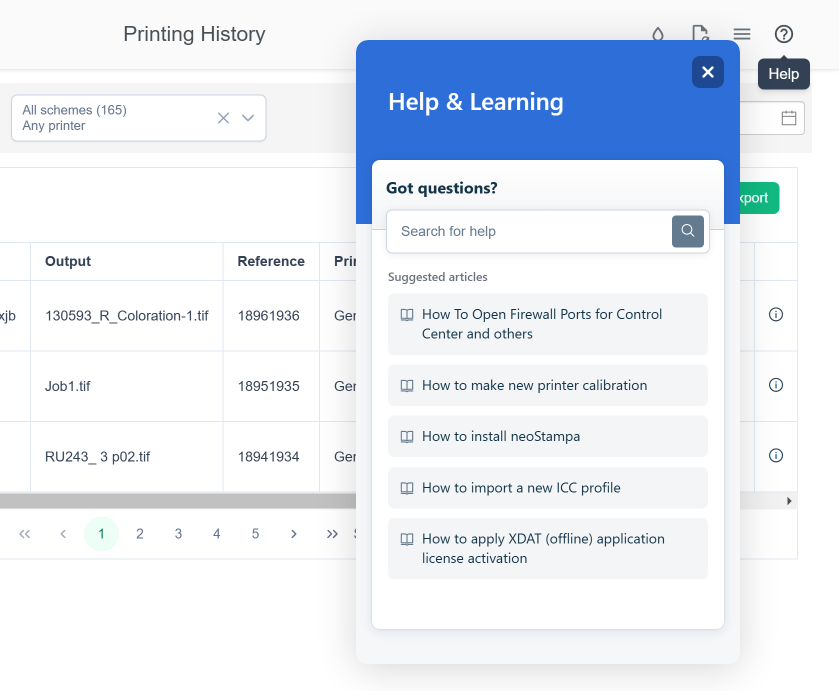
Task: Click book icon beside printer calibration article
Action: pyautogui.click(x=407, y=385)
